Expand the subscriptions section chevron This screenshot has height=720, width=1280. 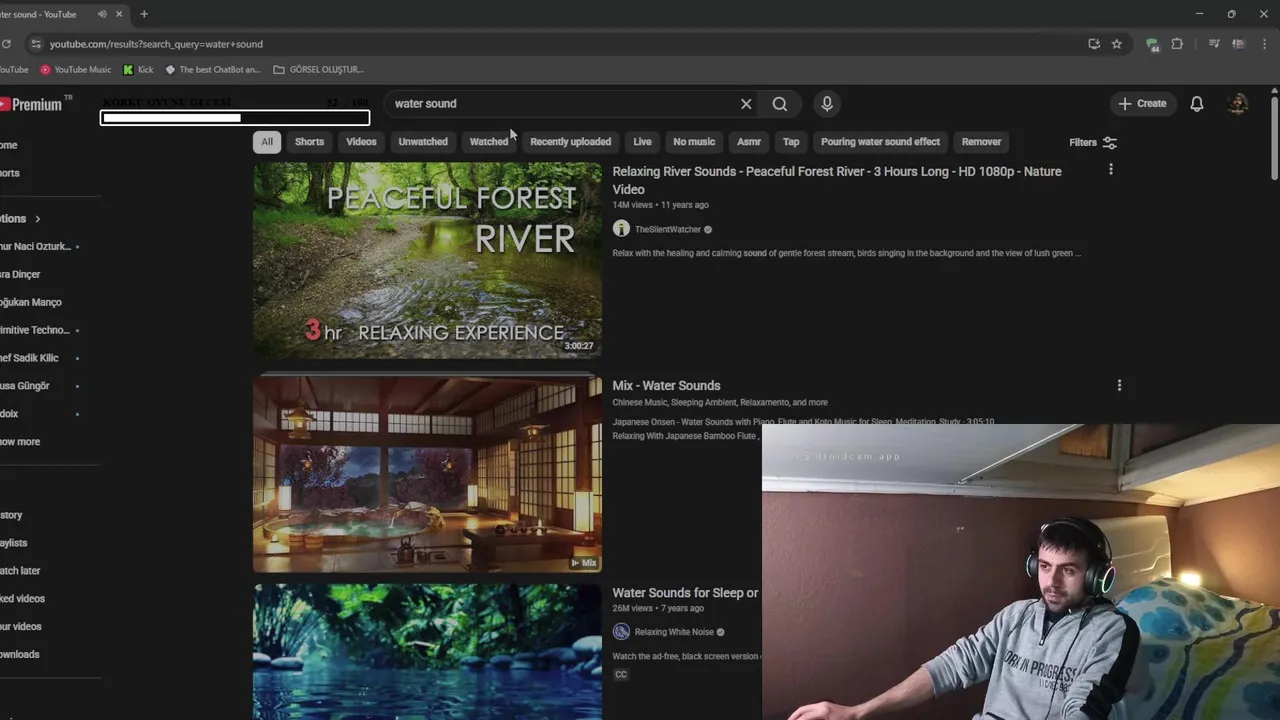click(37, 219)
